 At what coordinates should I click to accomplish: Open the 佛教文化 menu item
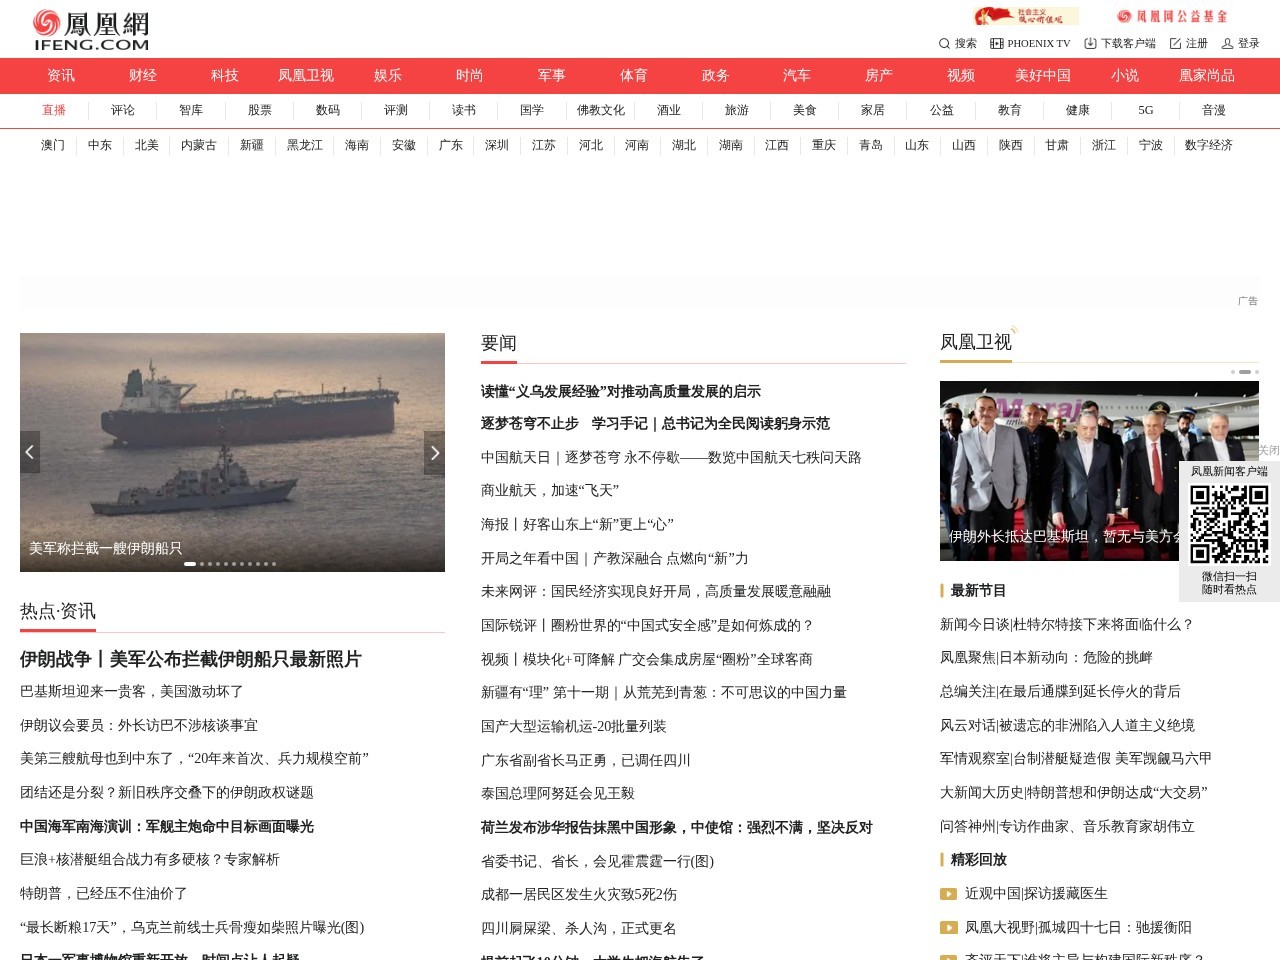click(x=601, y=111)
